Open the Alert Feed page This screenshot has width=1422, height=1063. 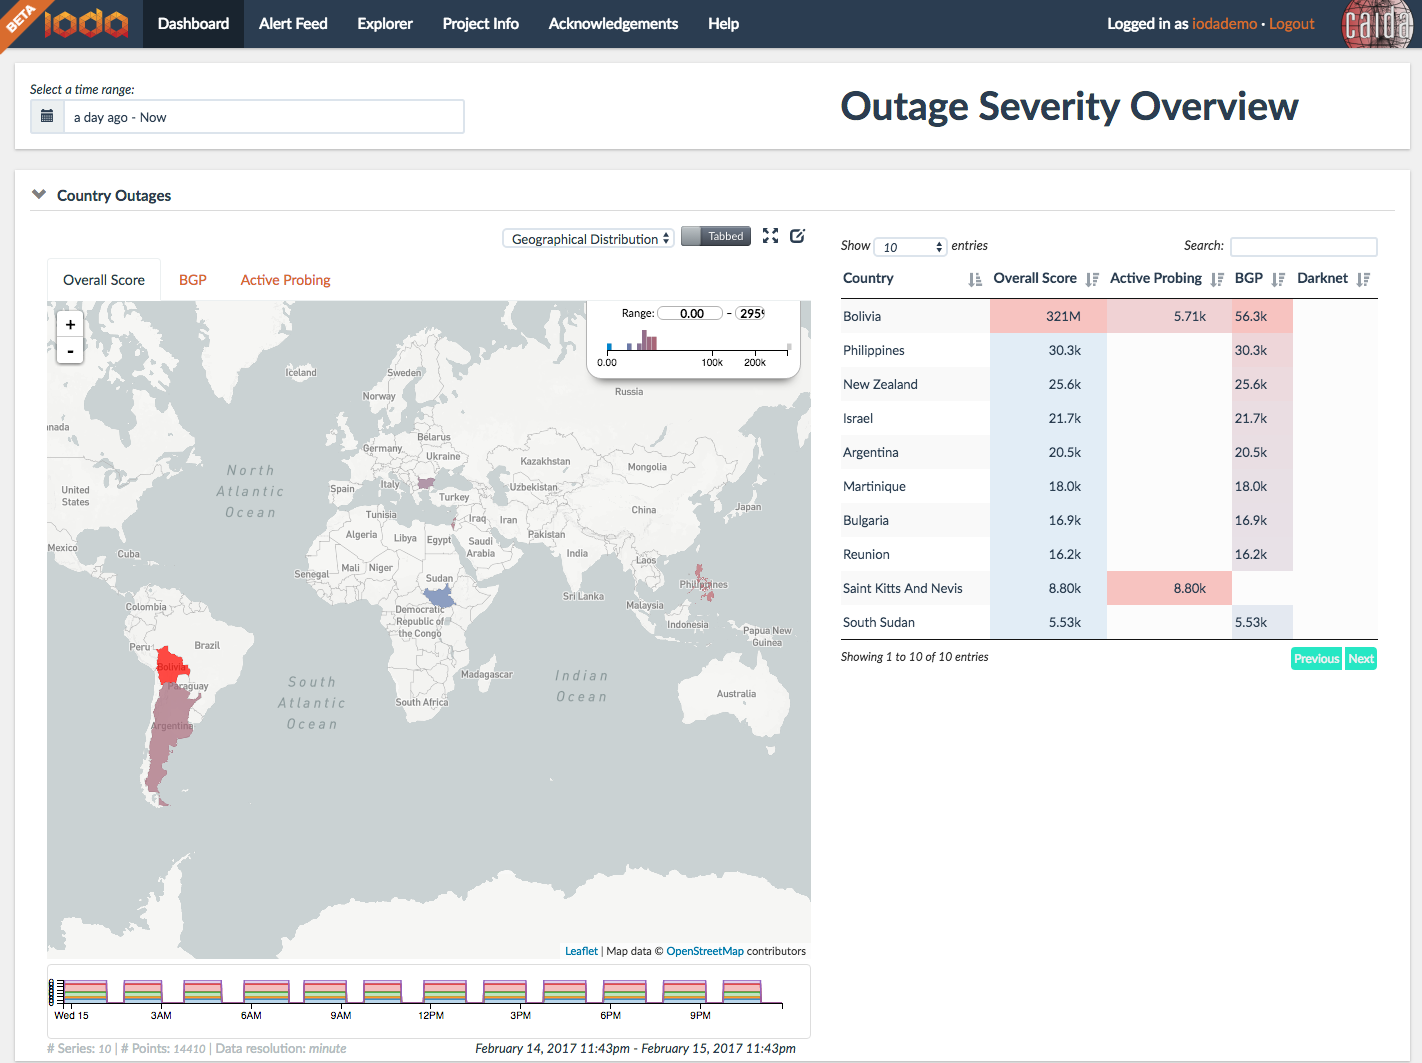[x=293, y=24]
